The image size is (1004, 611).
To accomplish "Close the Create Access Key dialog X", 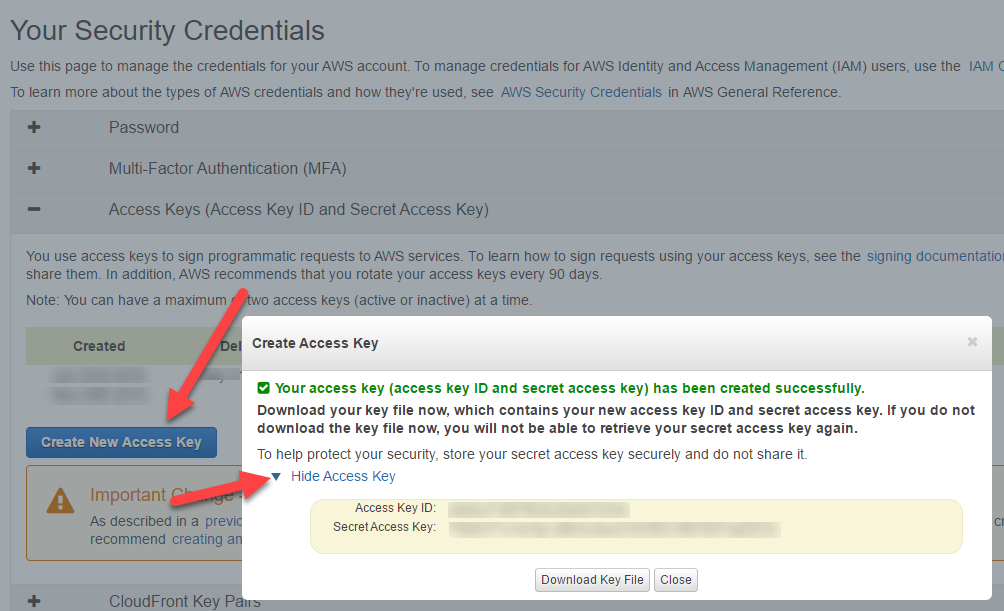I will (972, 342).
